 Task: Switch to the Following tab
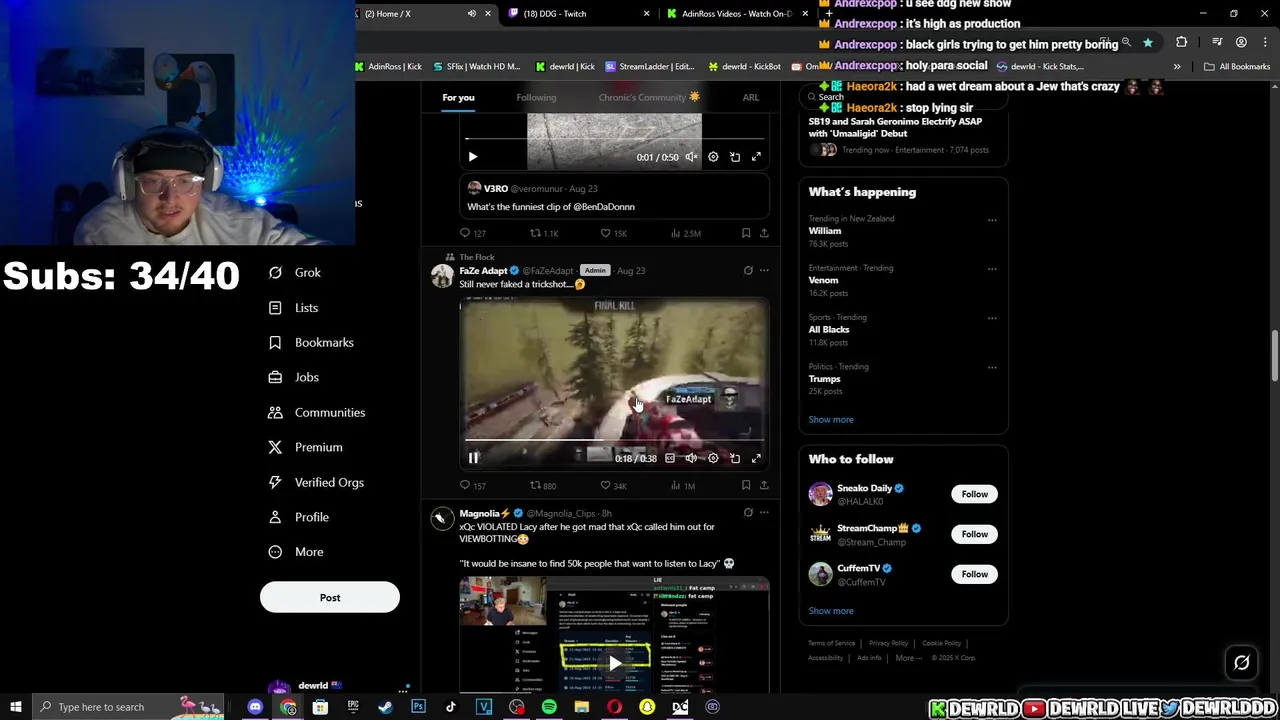point(536,97)
